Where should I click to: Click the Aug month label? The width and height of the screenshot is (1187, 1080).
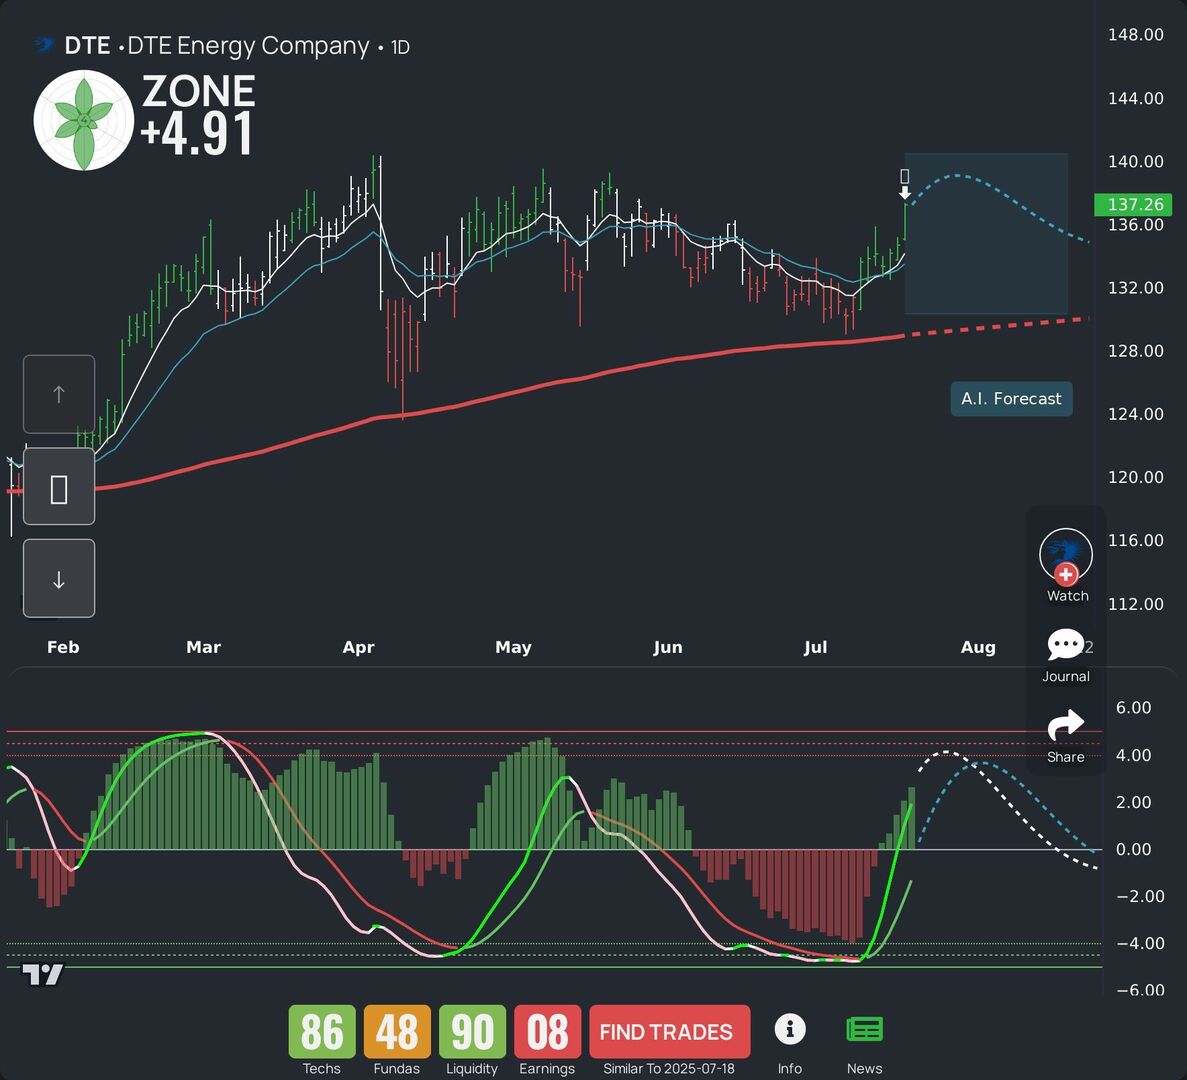pos(978,647)
